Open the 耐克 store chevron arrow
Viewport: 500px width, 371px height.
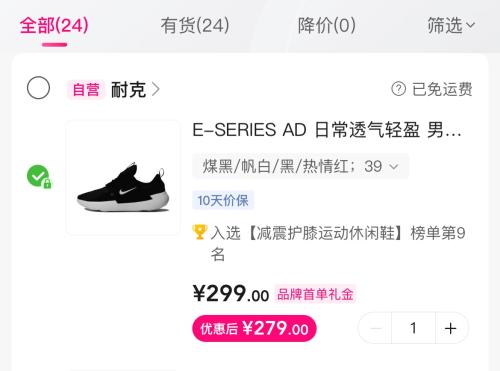pos(156,90)
